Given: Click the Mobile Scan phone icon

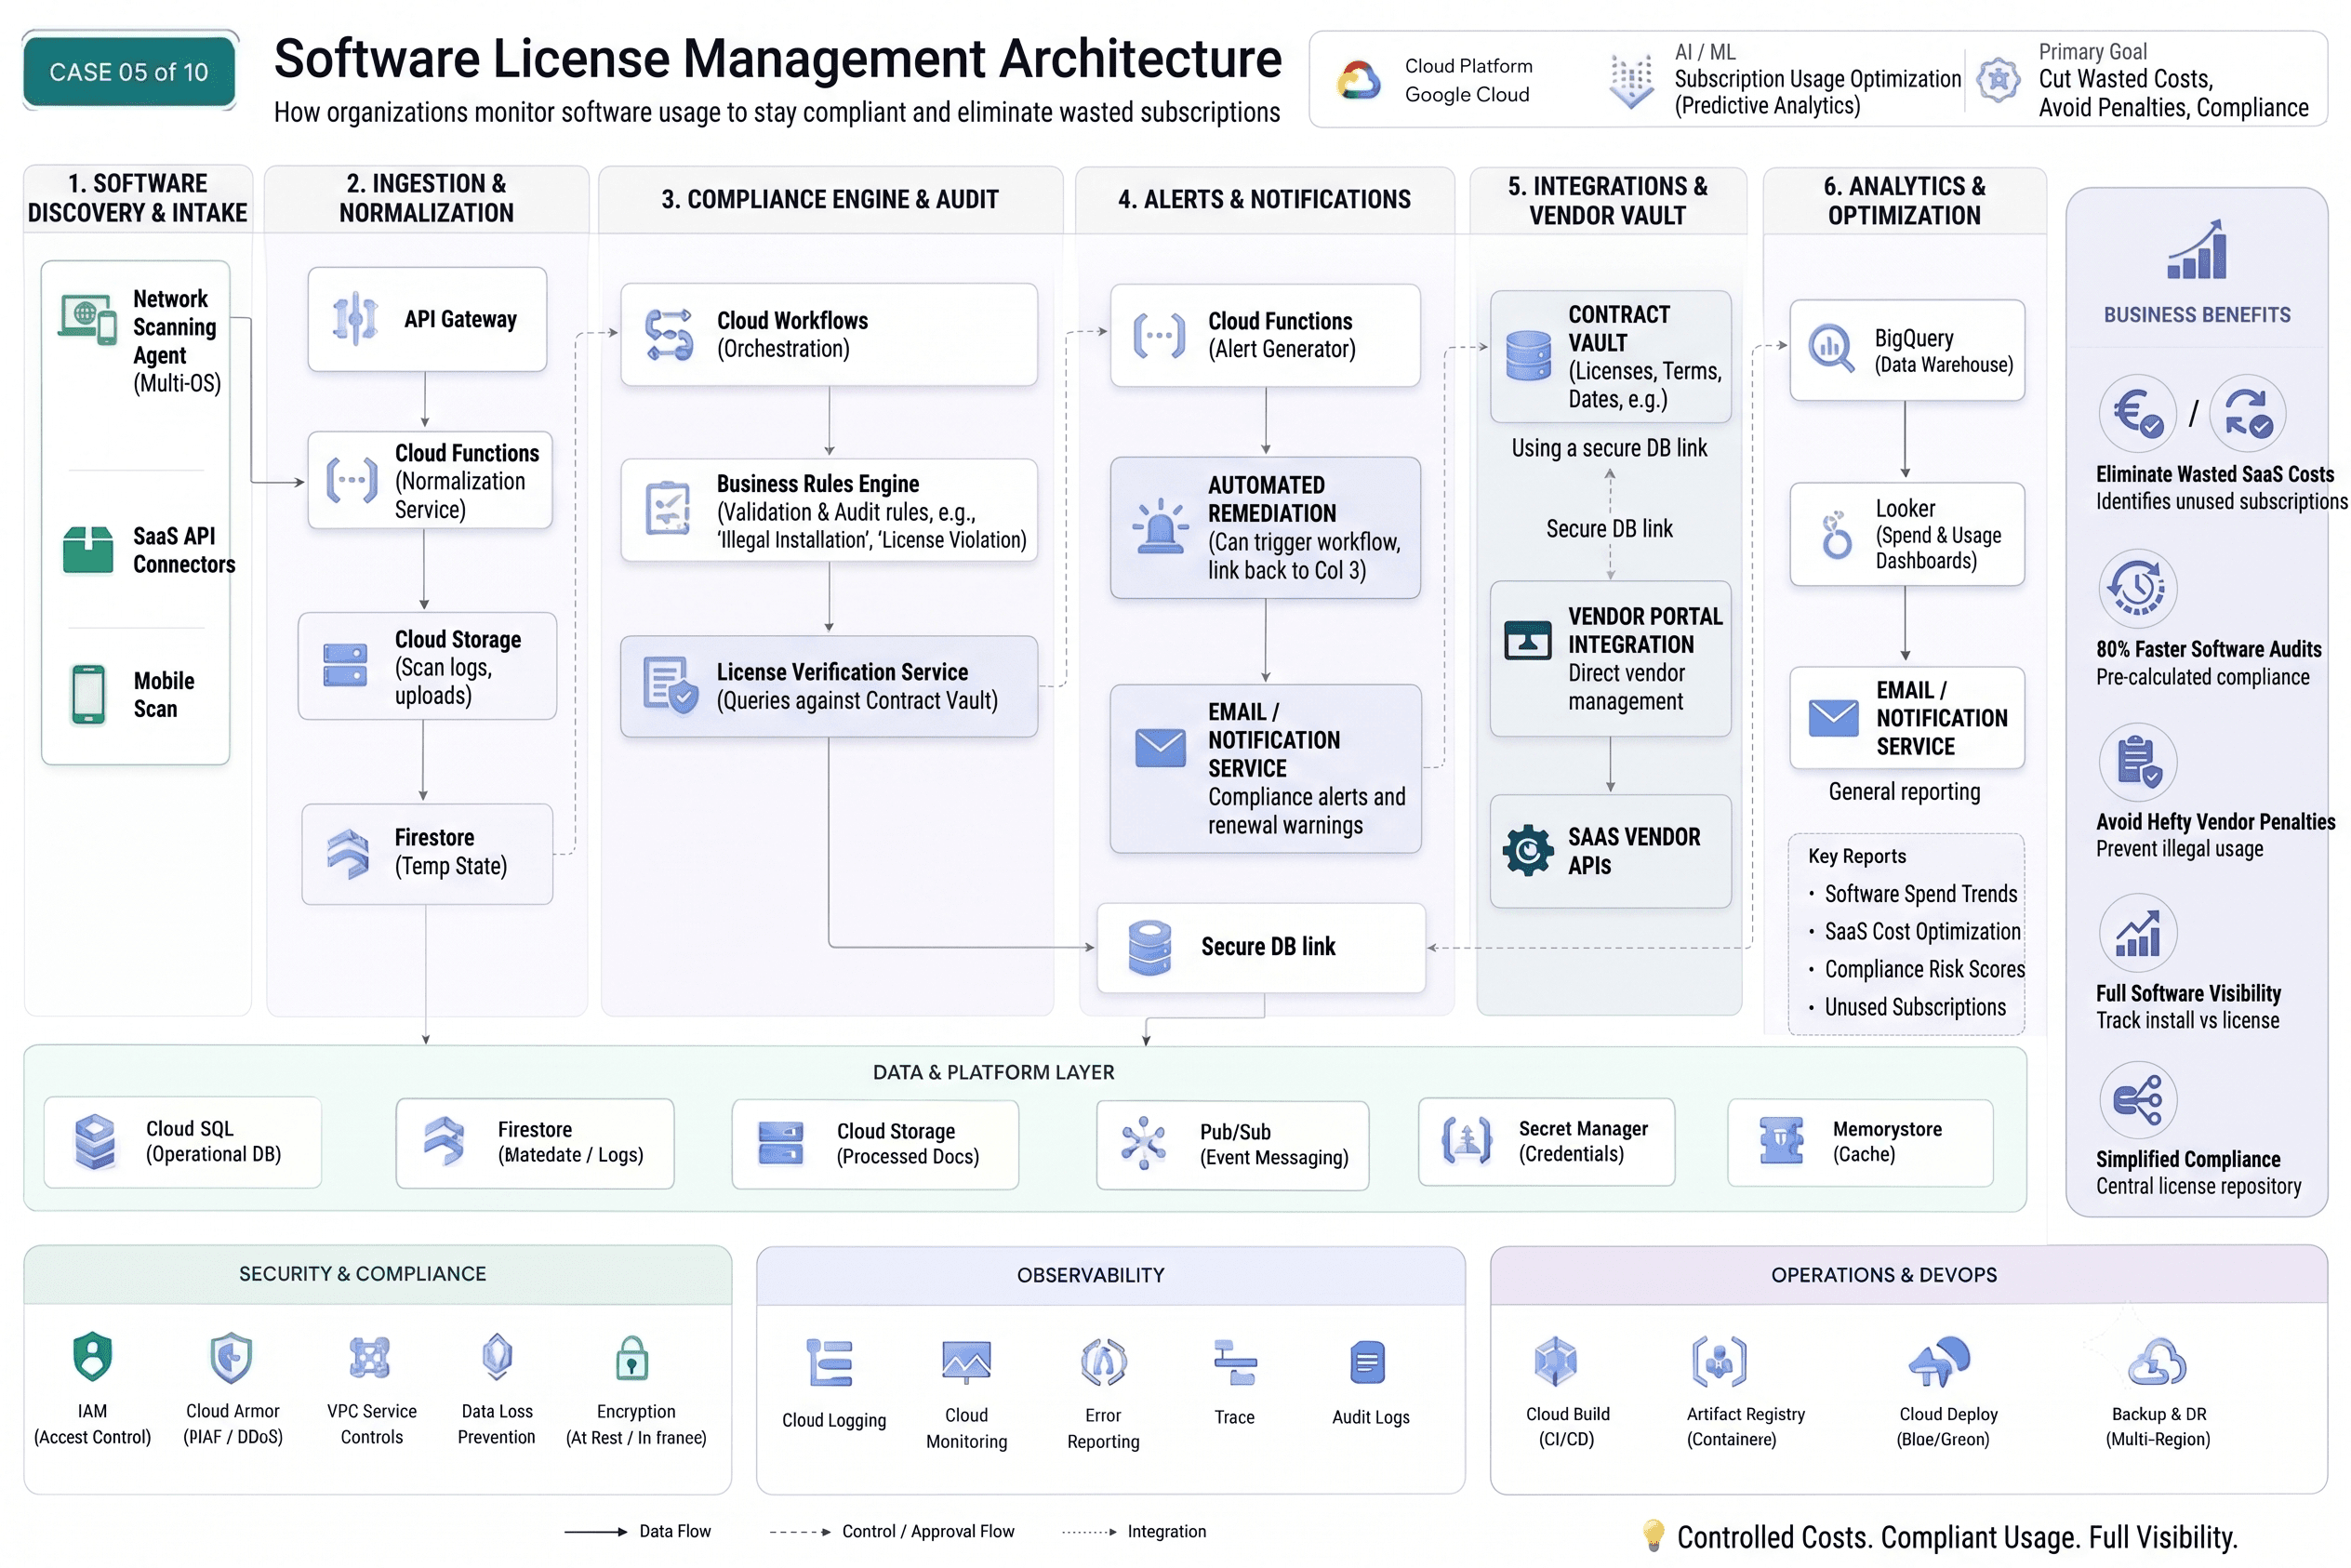Looking at the screenshot, I should pos(88,694).
